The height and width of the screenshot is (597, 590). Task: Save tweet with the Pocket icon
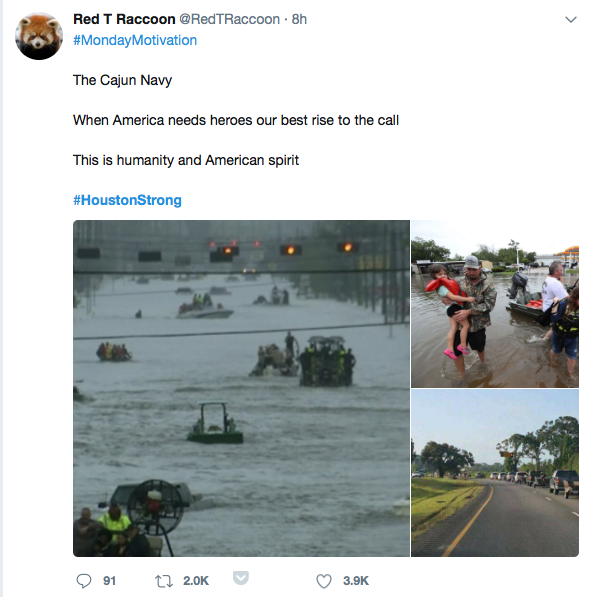[x=241, y=578]
